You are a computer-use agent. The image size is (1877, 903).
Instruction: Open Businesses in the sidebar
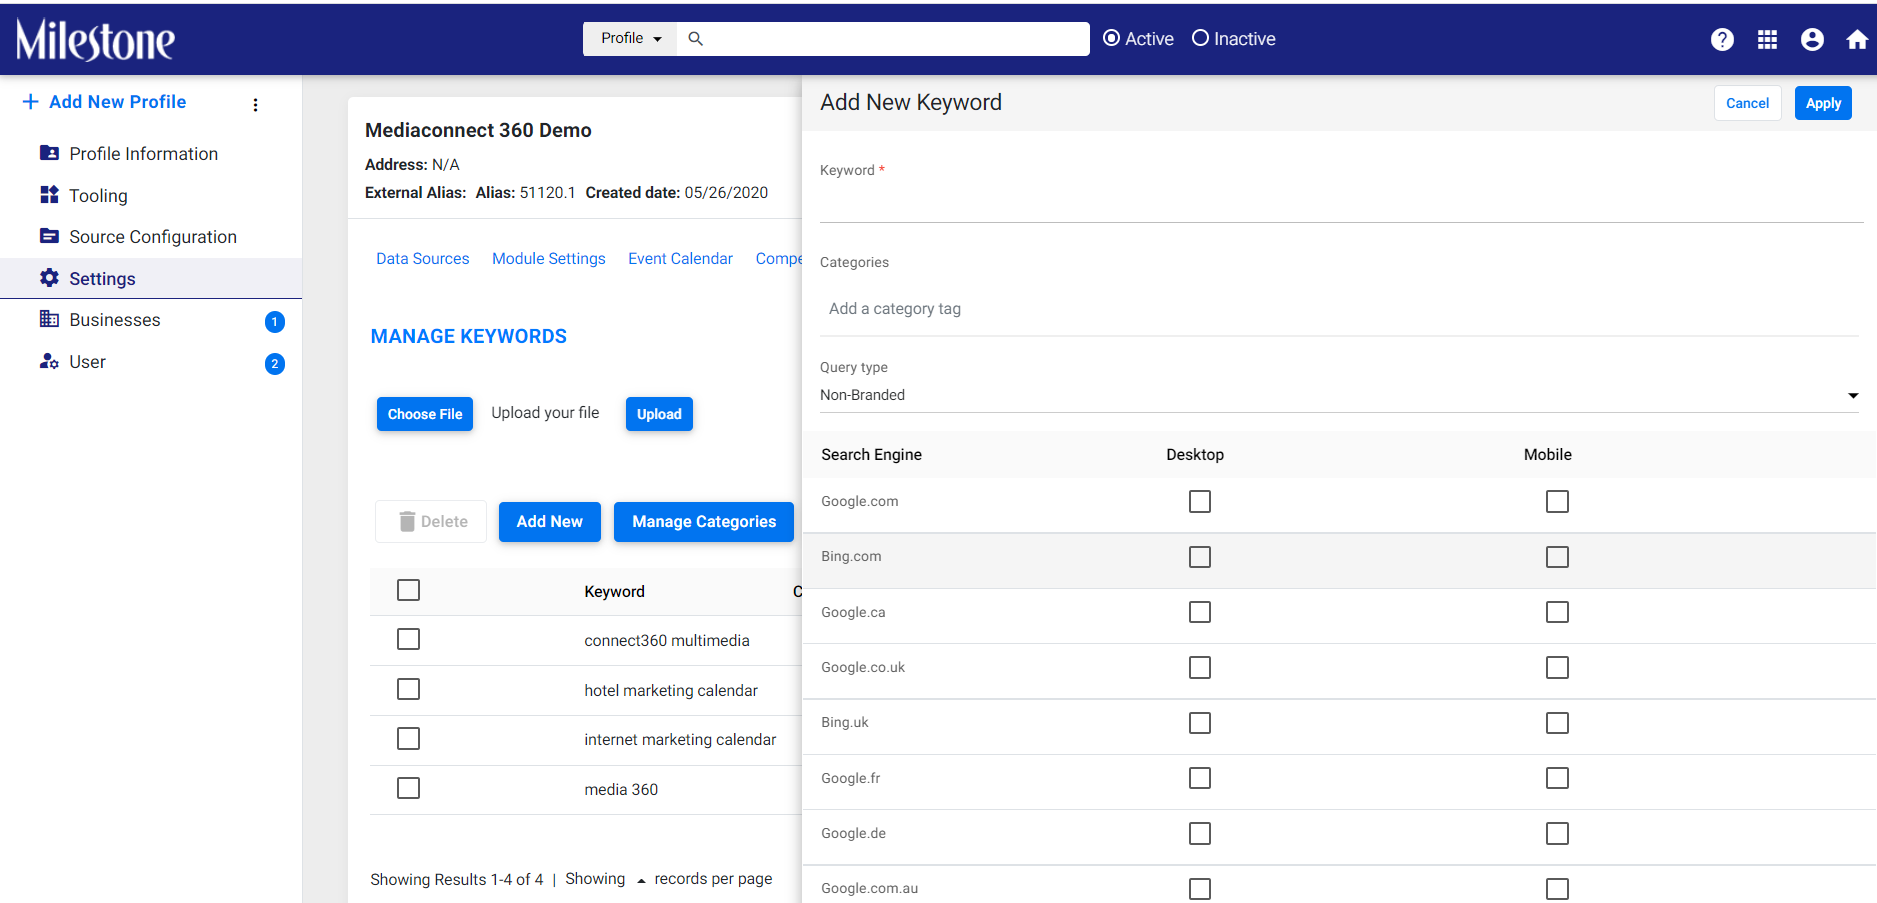115,320
